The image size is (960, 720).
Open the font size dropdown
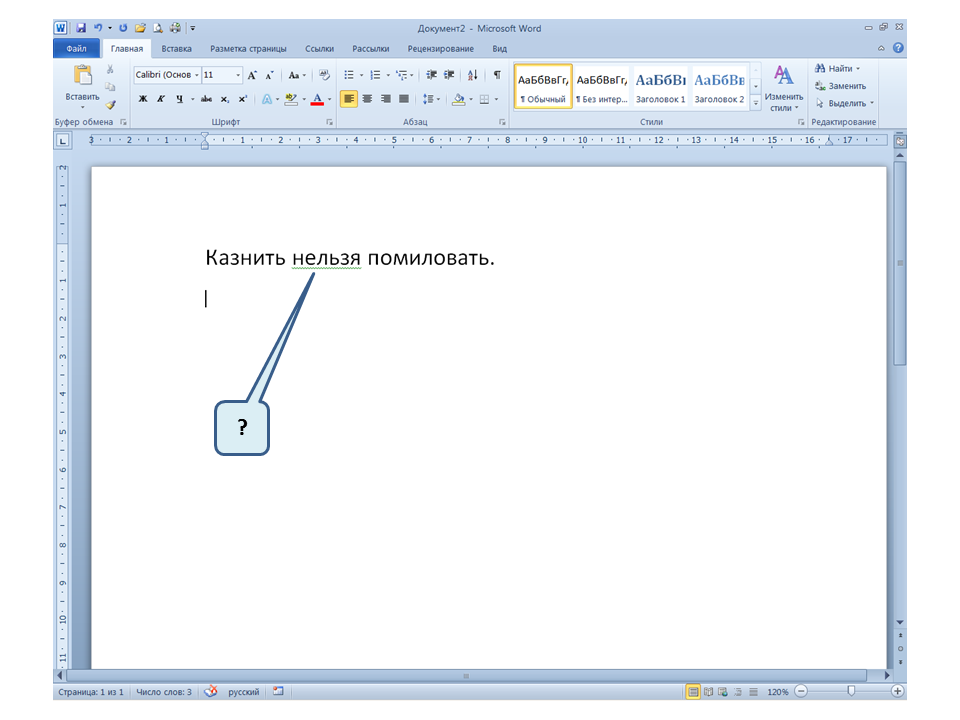click(x=238, y=75)
